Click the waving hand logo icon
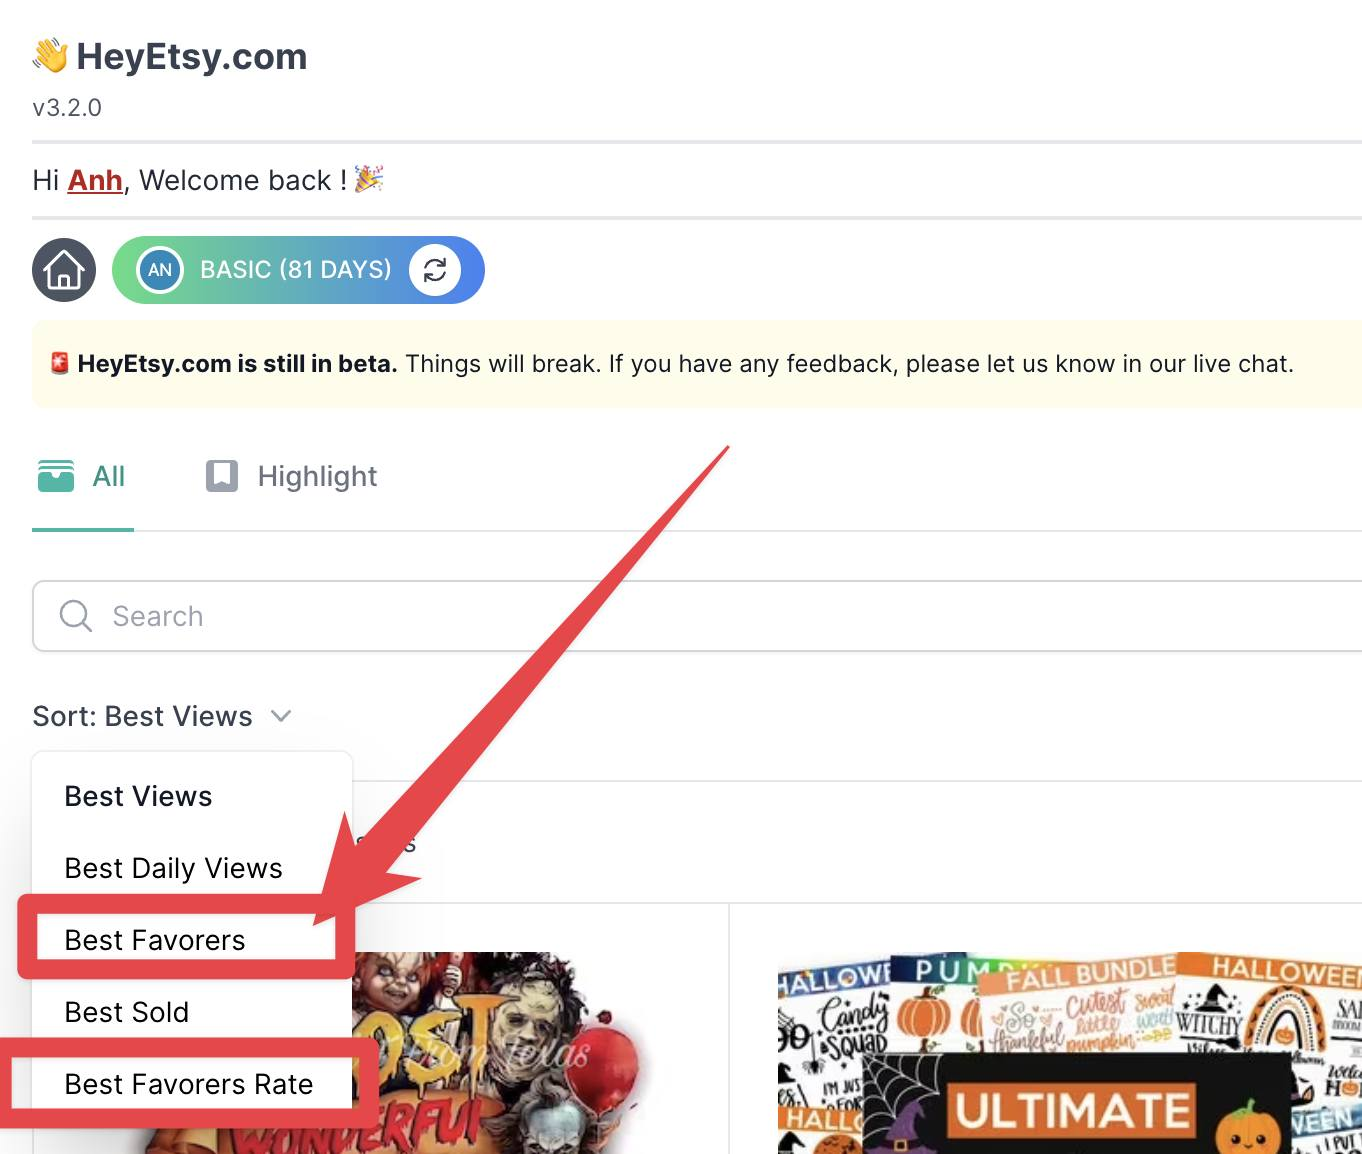The width and height of the screenshot is (1362, 1154). pyautogui.click(x=50, y=56)
